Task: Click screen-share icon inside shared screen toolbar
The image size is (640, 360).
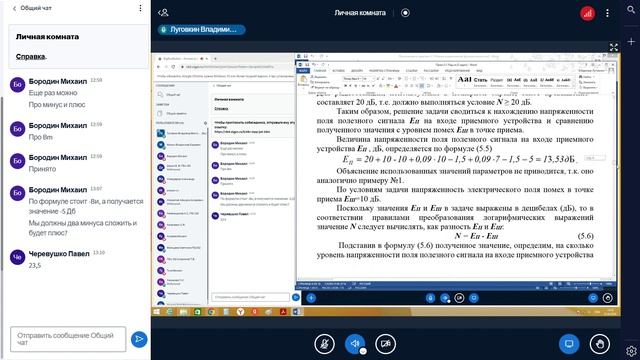Action: coord(473,298)
